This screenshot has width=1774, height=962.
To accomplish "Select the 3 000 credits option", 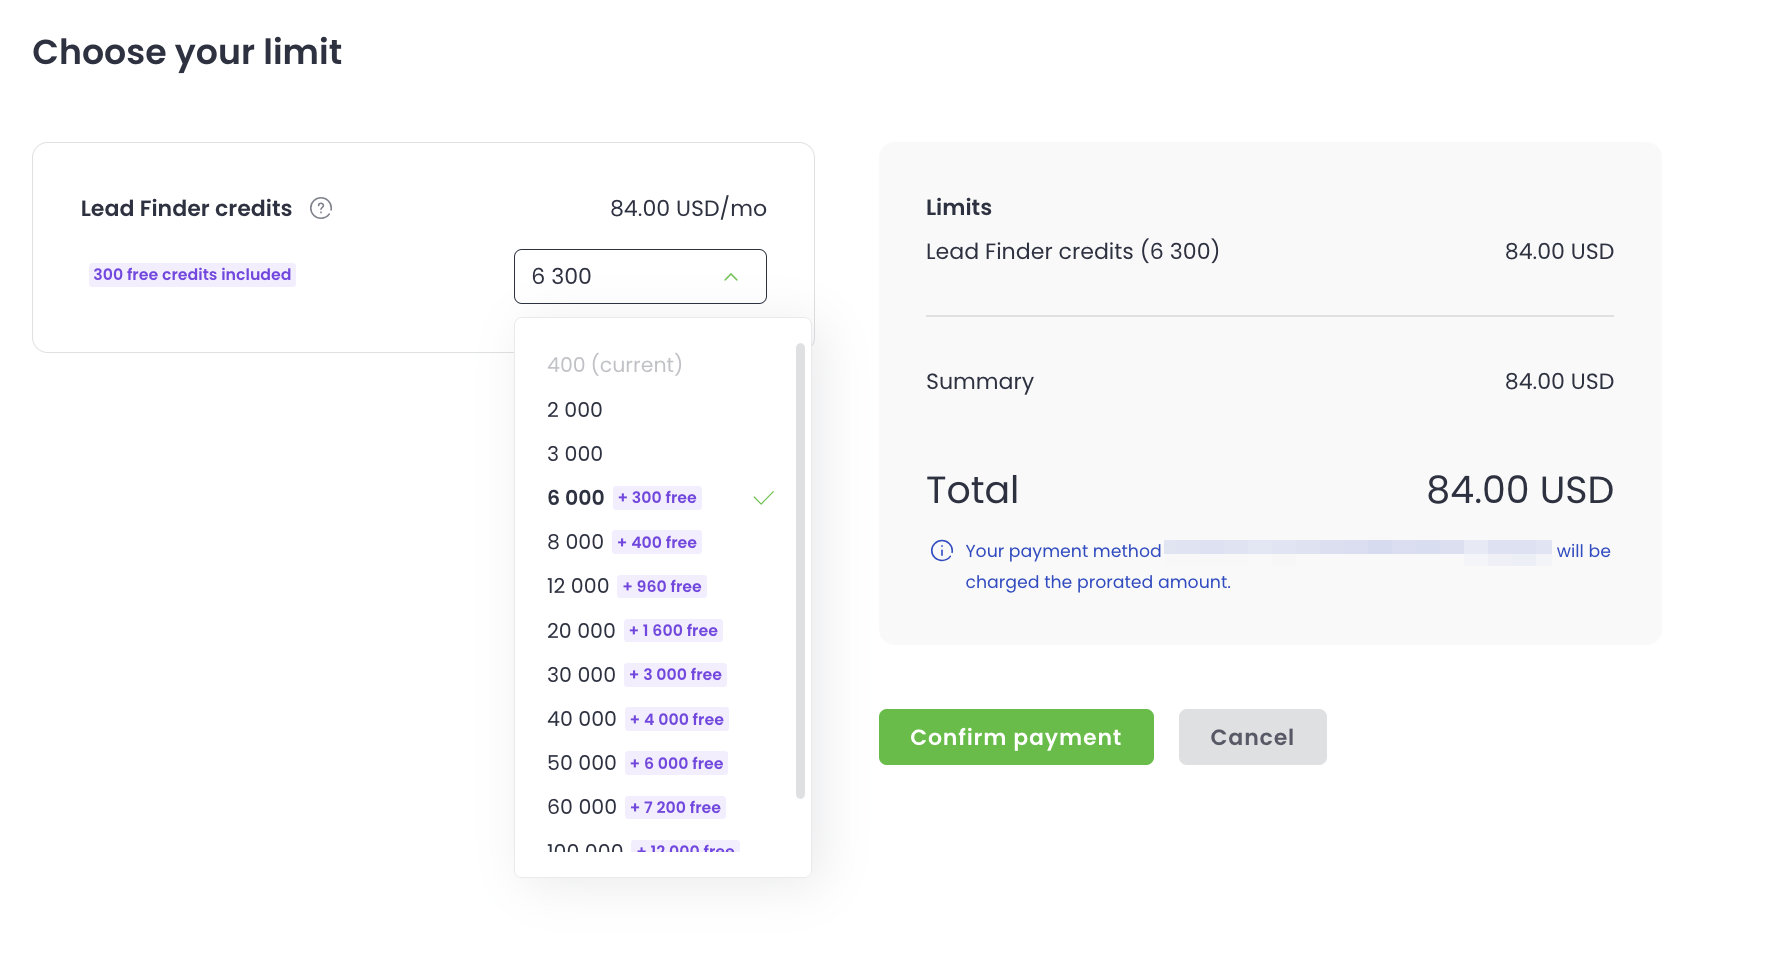I will pos(575,454).
